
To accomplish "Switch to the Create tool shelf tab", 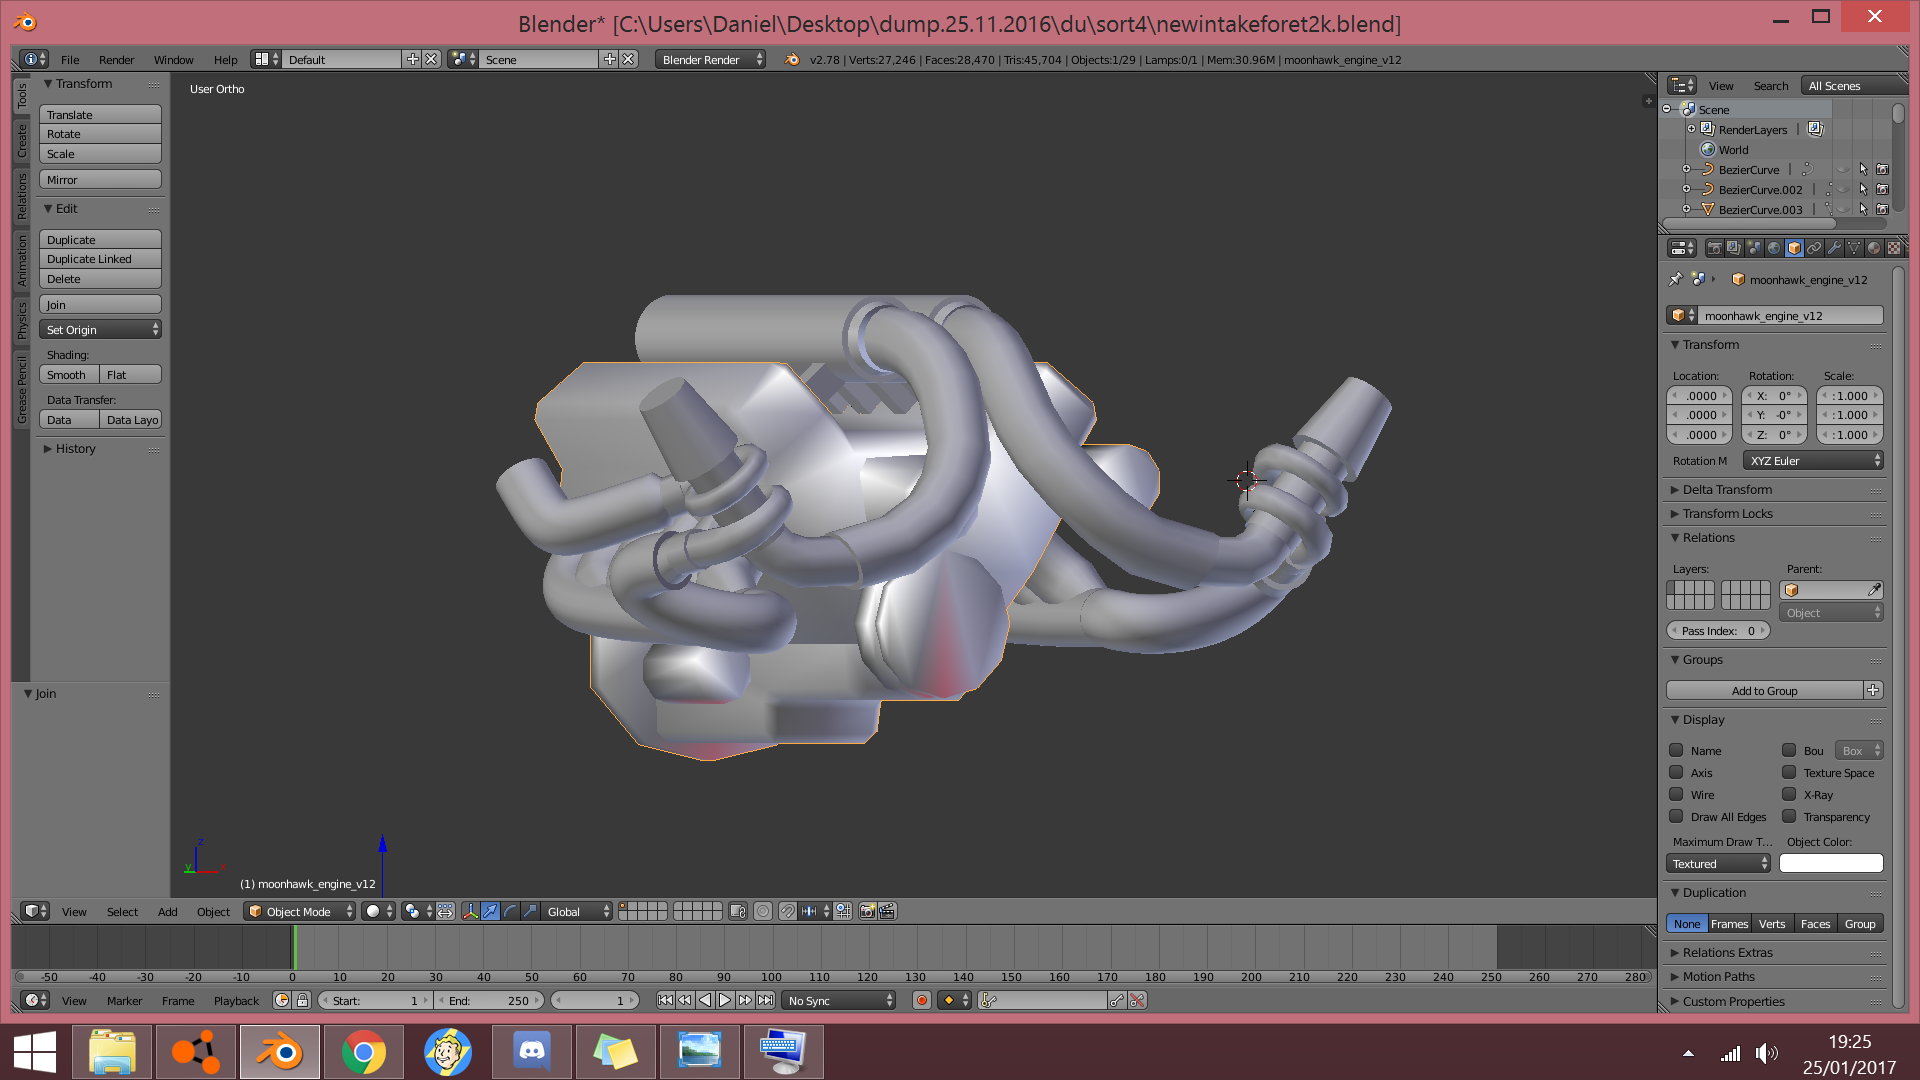I will (21, 141).
